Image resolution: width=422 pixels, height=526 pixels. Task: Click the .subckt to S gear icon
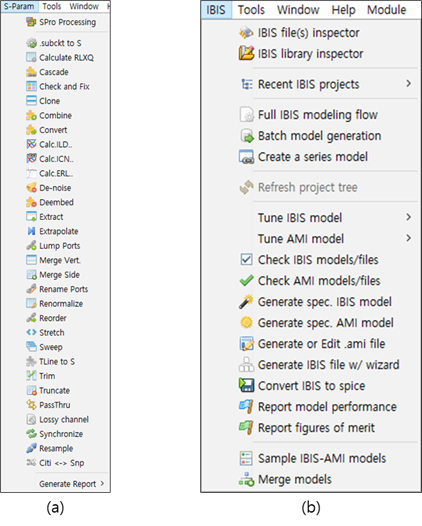pyautogui.click(x=31, y=43)
